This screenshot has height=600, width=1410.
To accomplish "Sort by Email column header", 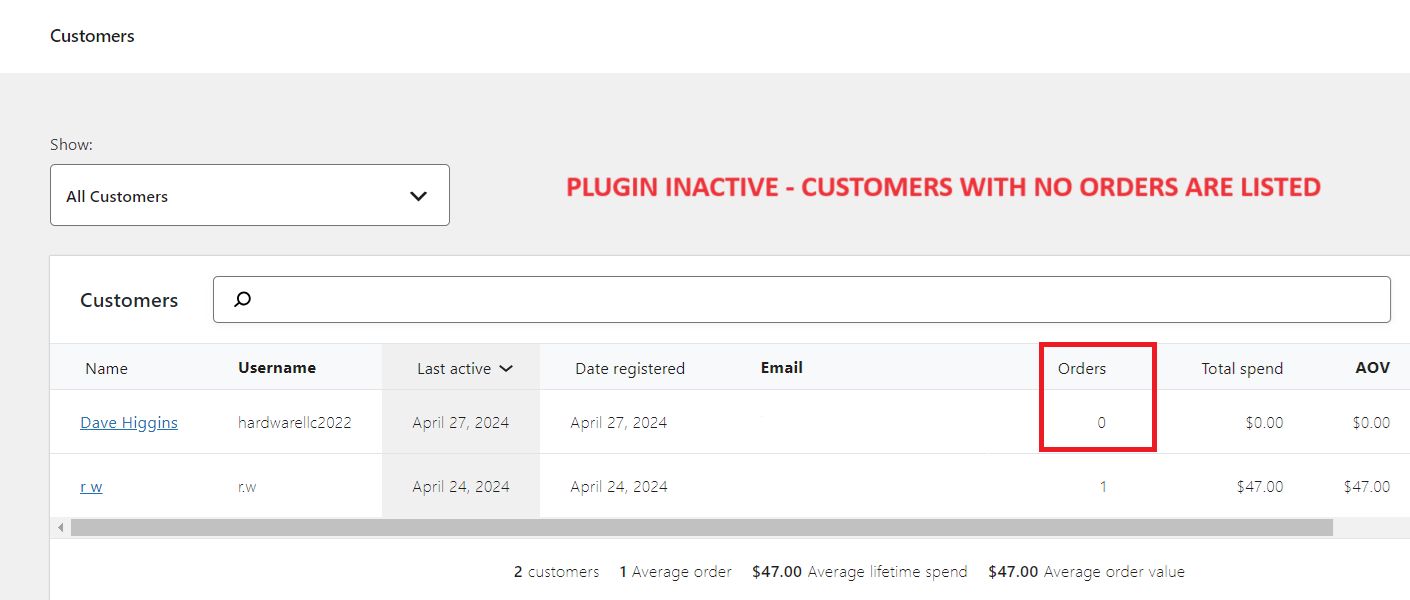I will click(x=782, y=368).
